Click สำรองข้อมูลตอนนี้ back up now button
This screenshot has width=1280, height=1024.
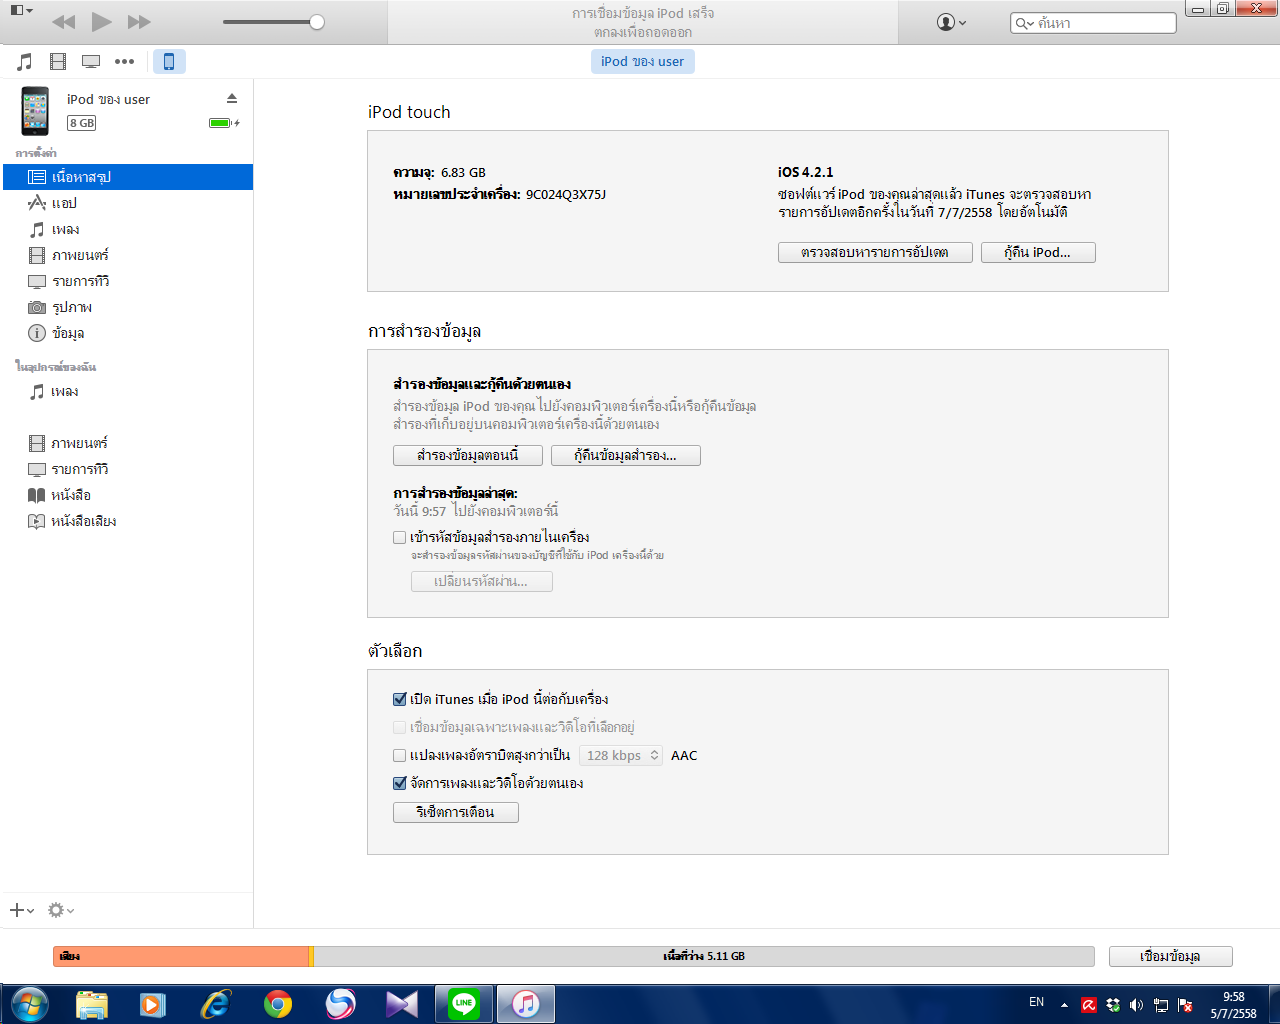tap(468, 456)
